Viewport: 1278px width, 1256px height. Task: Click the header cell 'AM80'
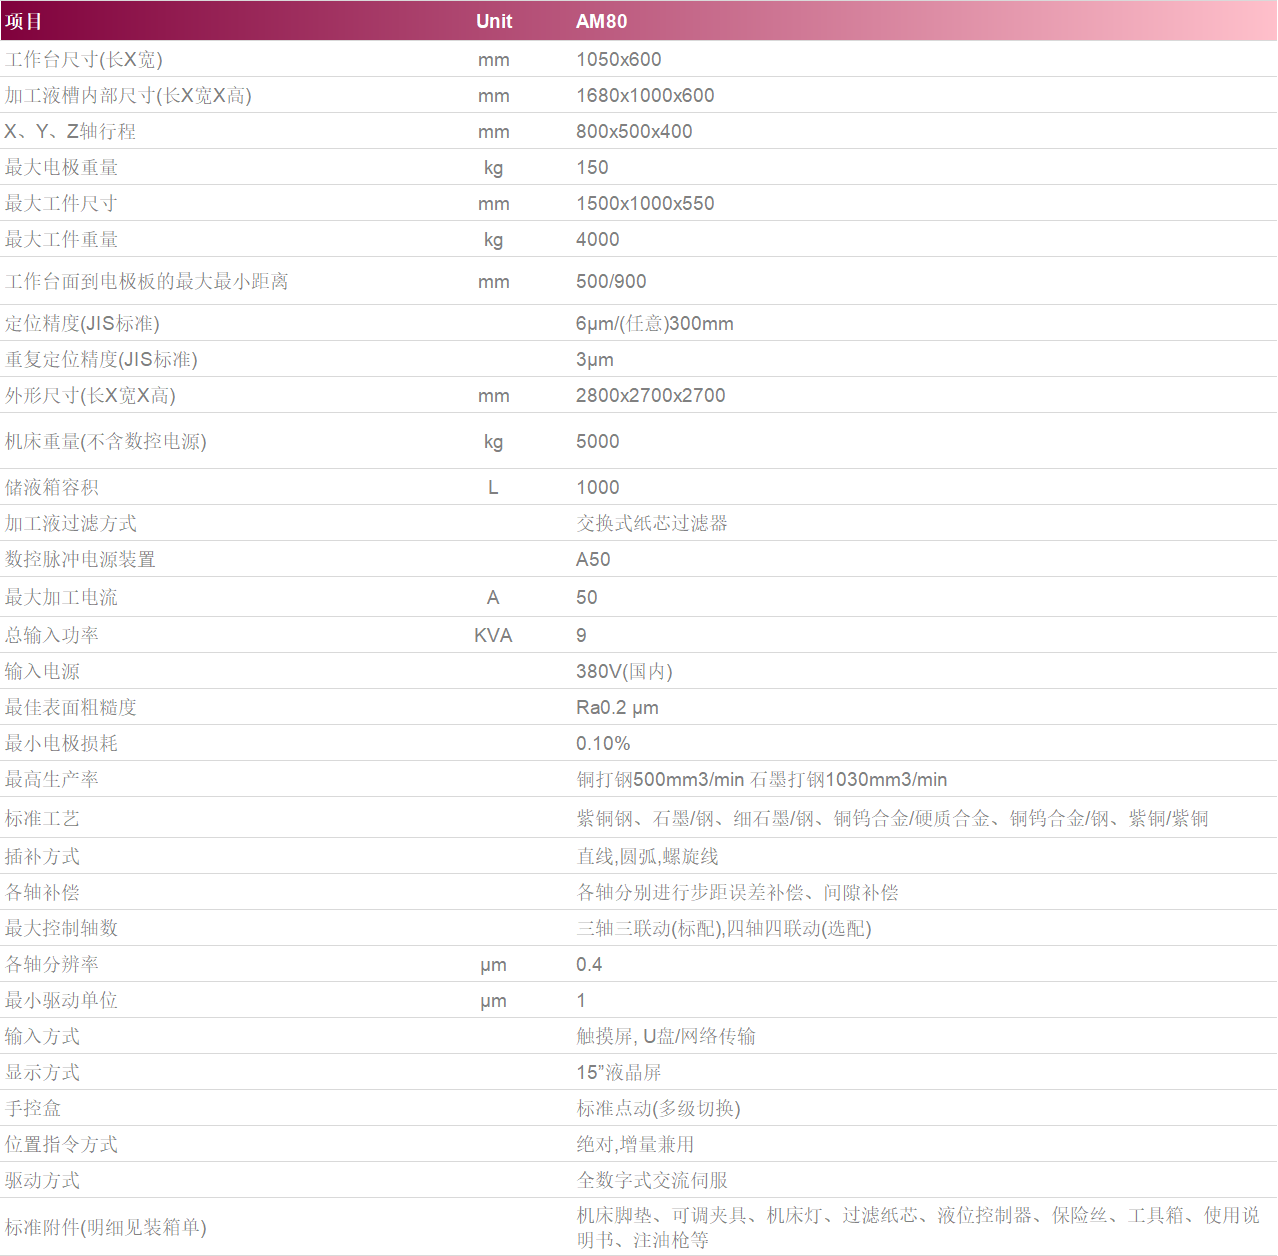(x=601, y=21)
